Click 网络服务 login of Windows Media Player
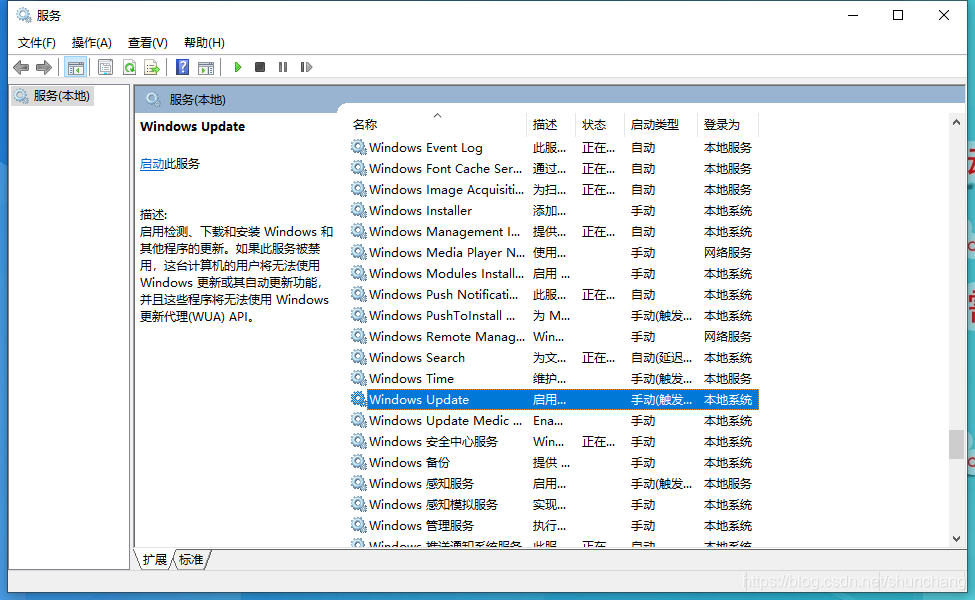The width and height of the screenshot is (975, 600). pyautogui.click(x=728, y=252)
